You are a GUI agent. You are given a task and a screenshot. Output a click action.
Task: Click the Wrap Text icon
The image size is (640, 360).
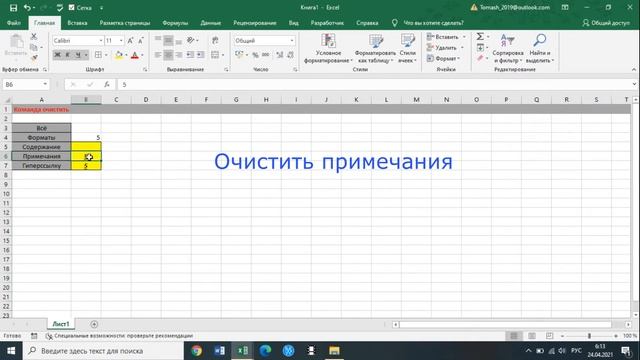coord(215,40)
